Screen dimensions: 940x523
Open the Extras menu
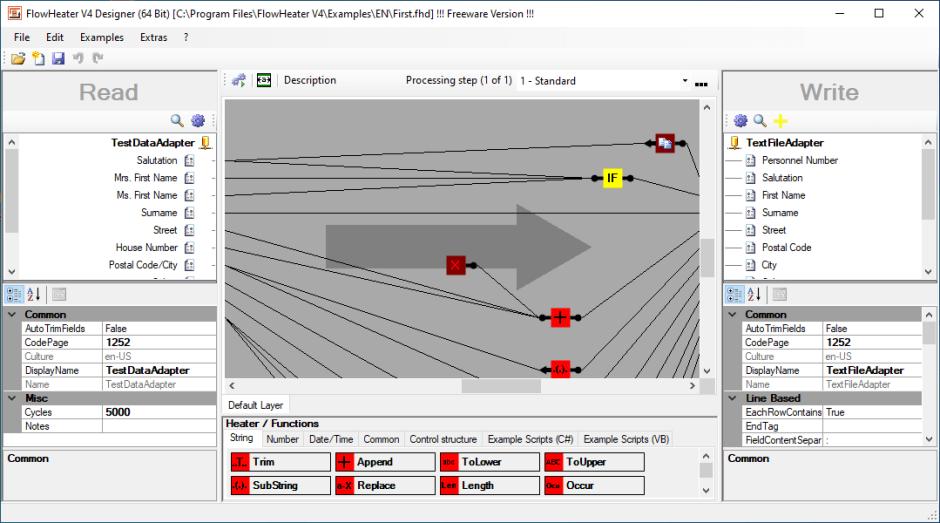click(153, 37)
